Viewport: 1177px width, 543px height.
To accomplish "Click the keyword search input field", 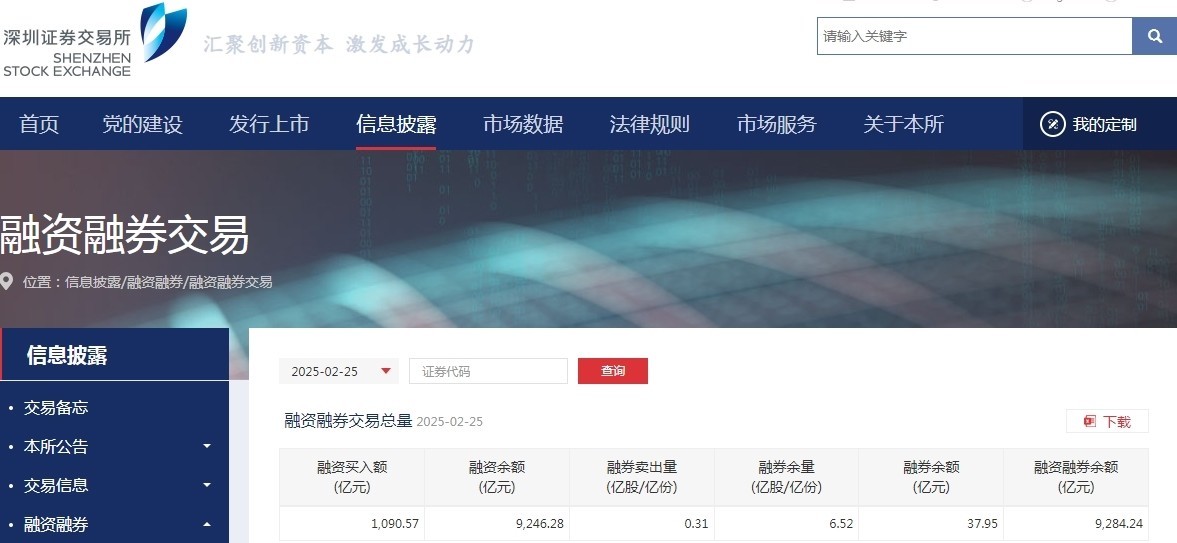I will click(973, 36).
